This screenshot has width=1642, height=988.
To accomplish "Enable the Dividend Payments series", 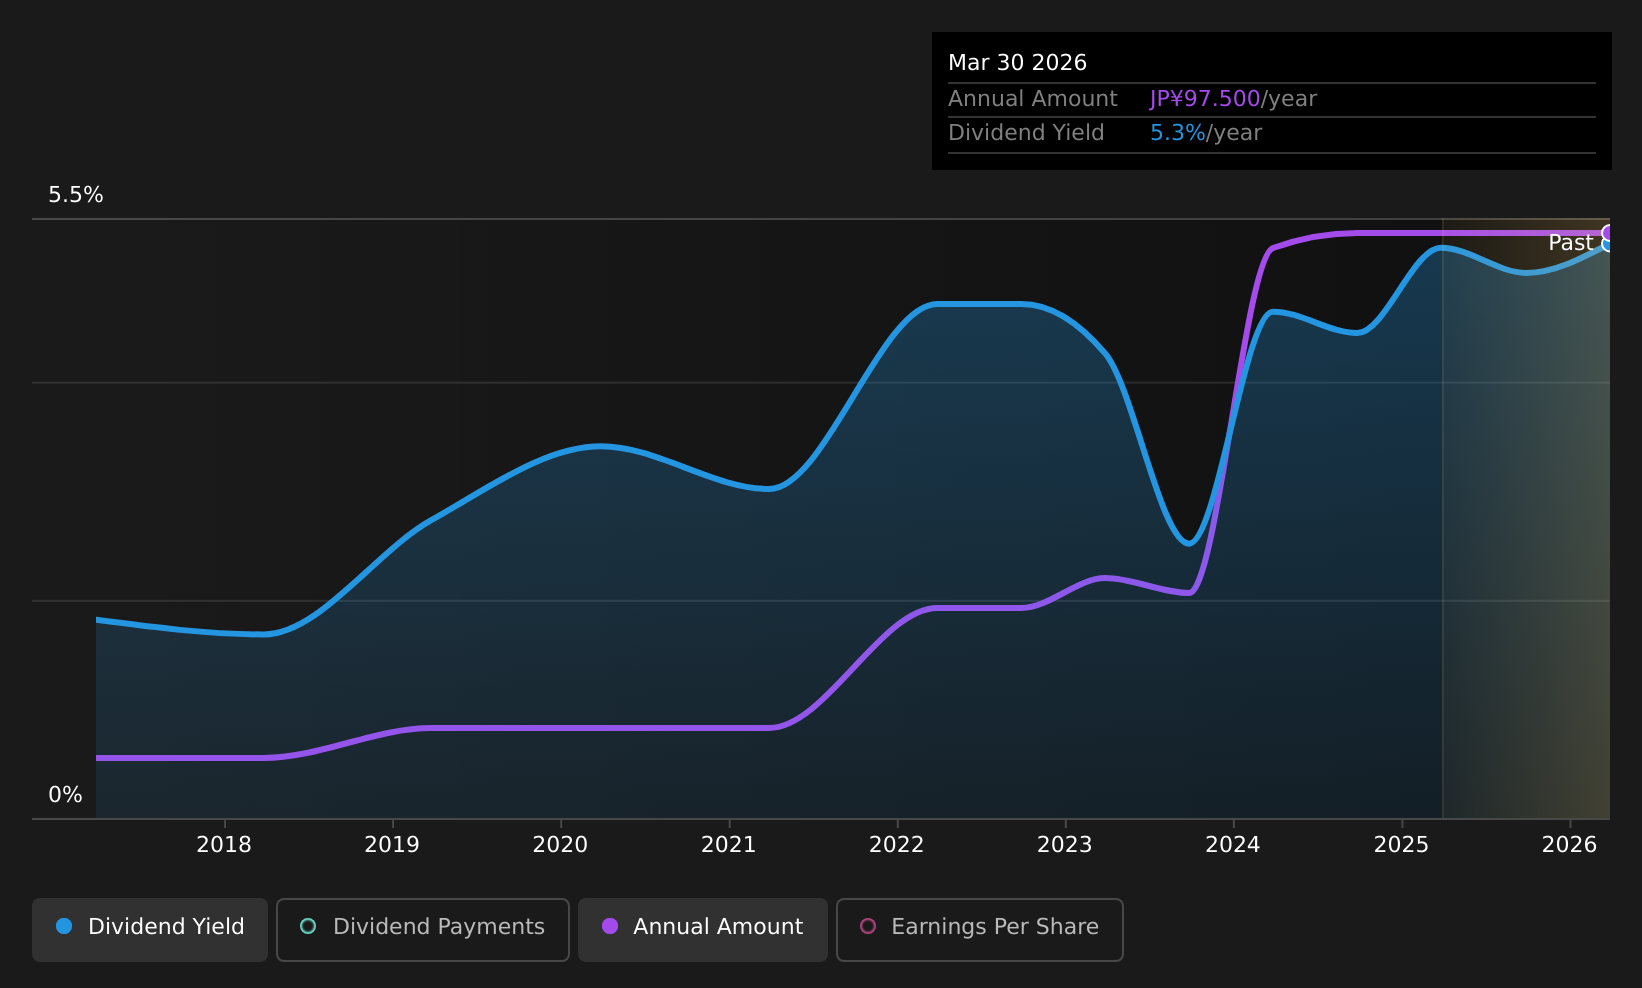I will click(422, 928).
